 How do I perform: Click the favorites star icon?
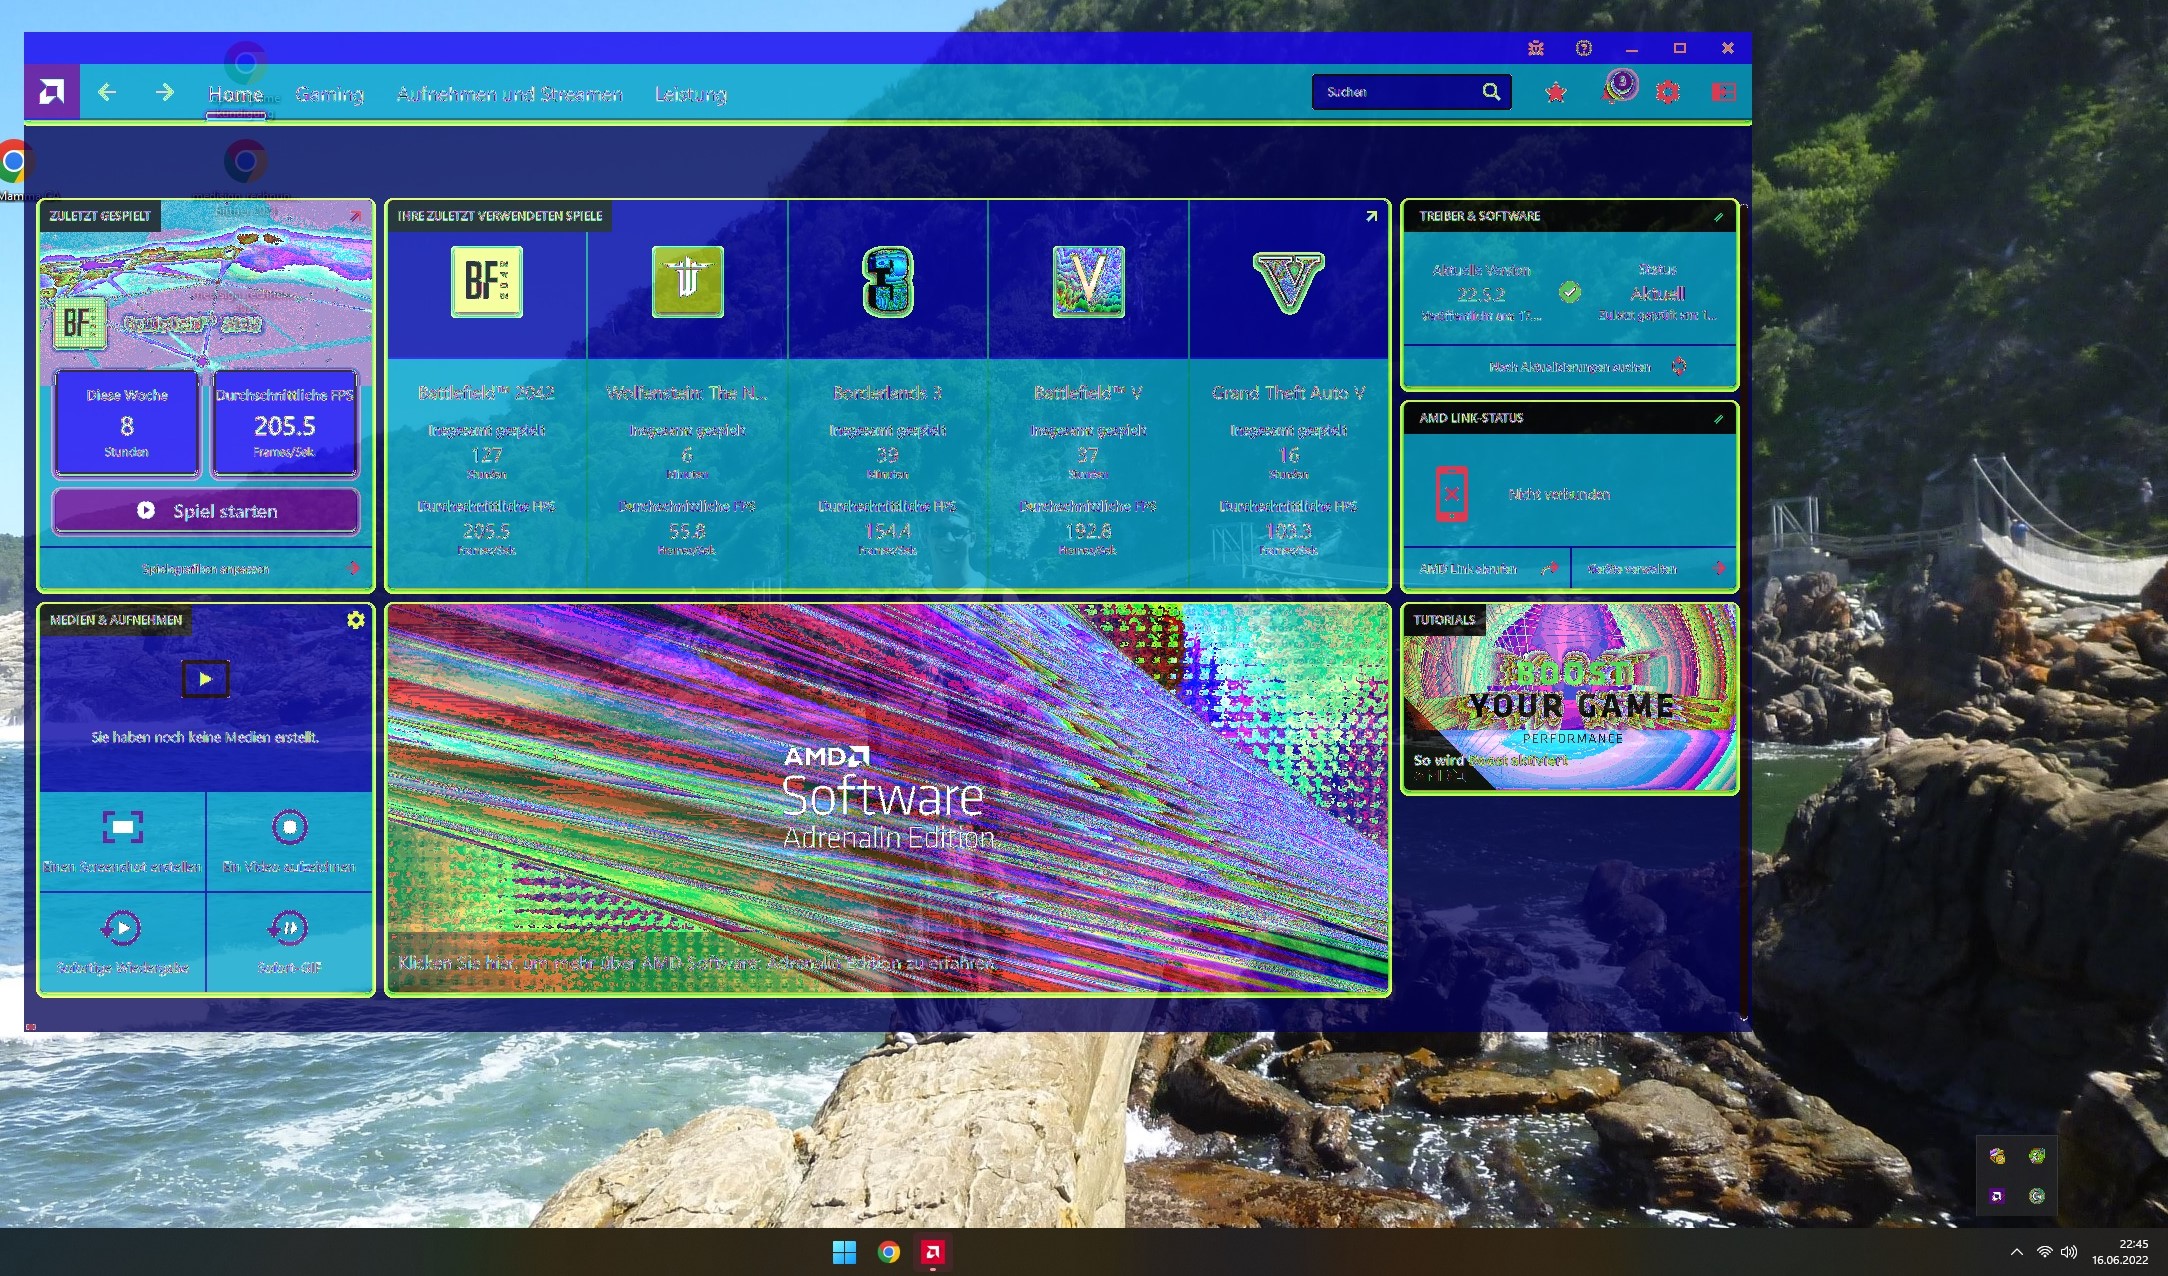click(x=1556, y=92)
